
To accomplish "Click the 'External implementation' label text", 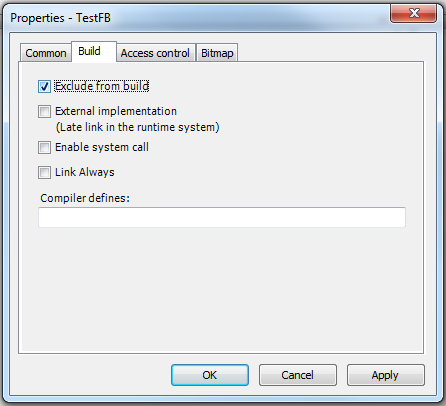I will [x=116, y=111].
